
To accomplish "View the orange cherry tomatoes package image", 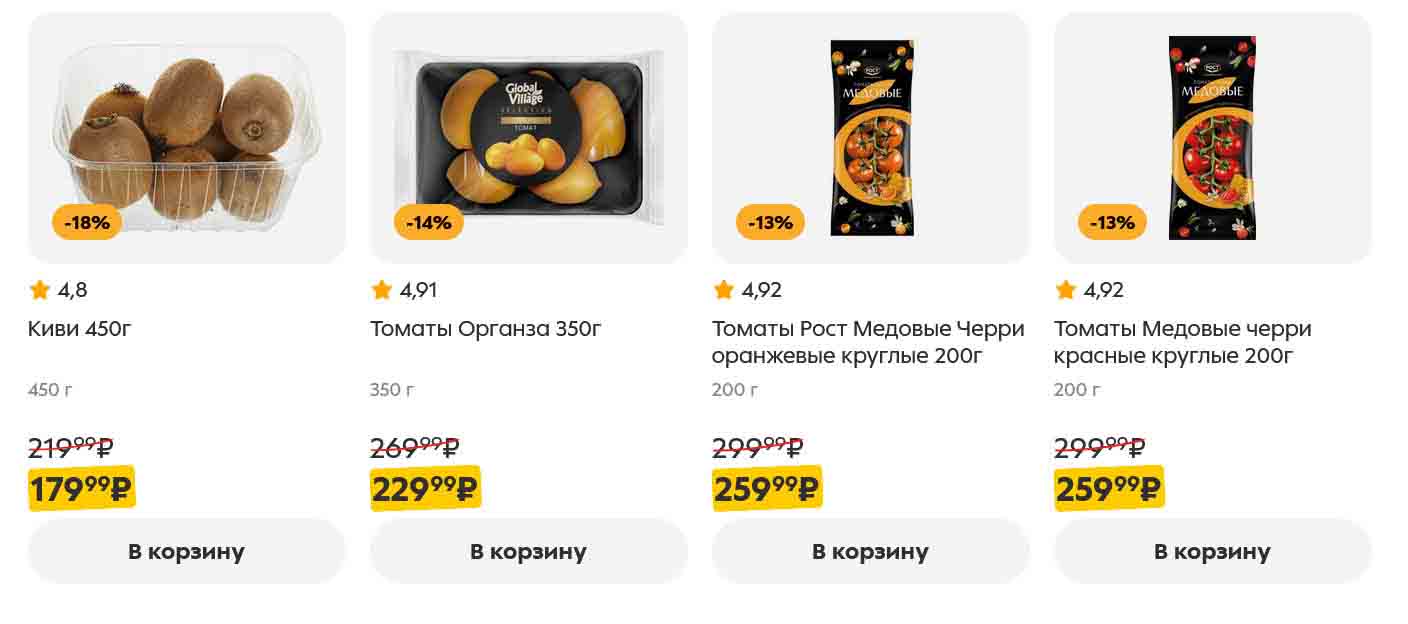I will click(x=872, y=138).
